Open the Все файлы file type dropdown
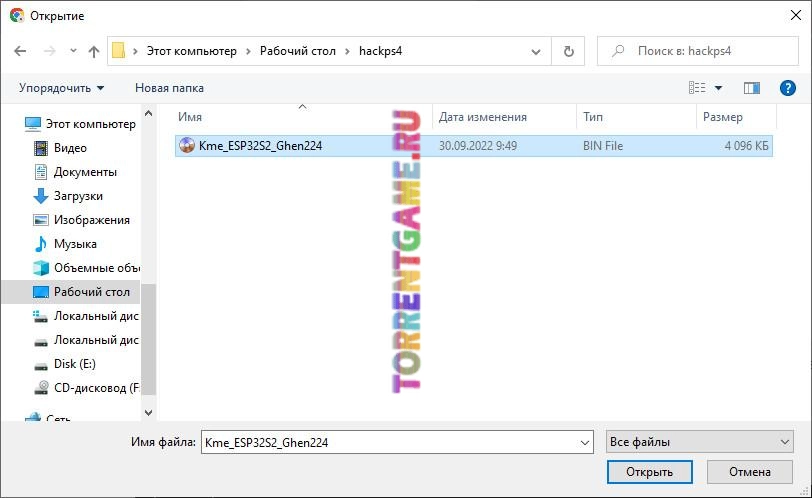 coord(699,441)
